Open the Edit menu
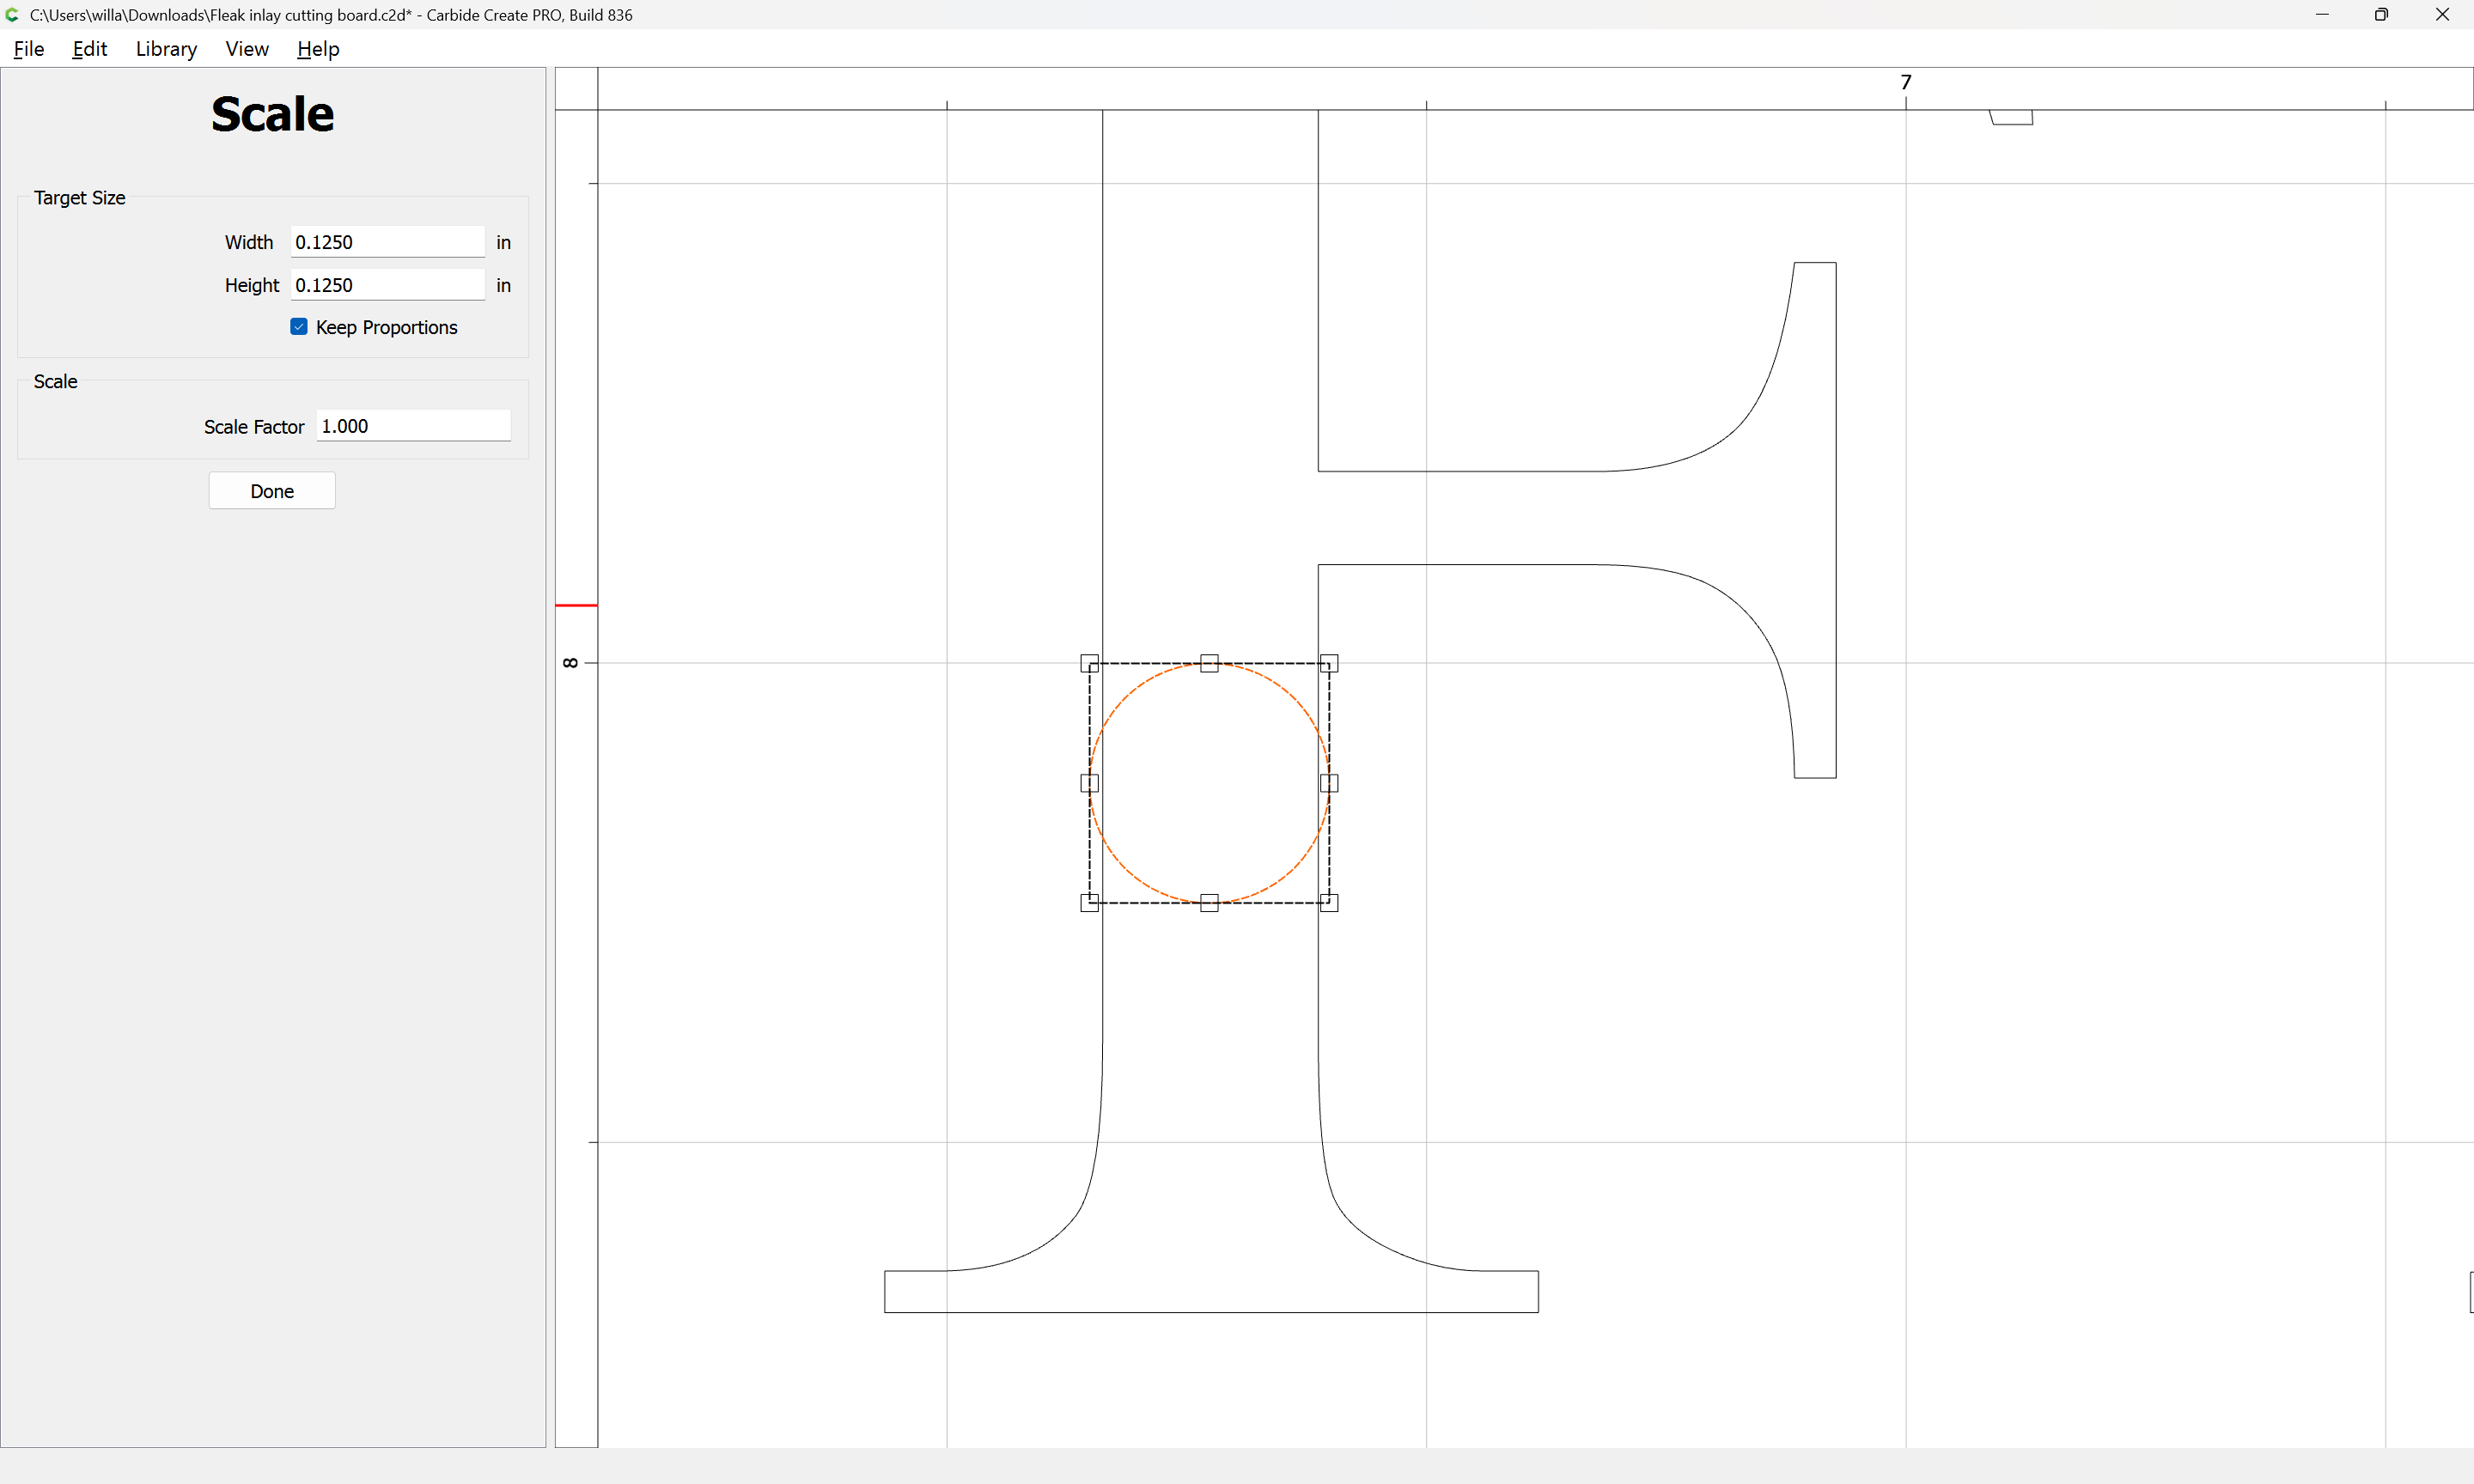The image size is (2474, 1484). pos(89,49)
